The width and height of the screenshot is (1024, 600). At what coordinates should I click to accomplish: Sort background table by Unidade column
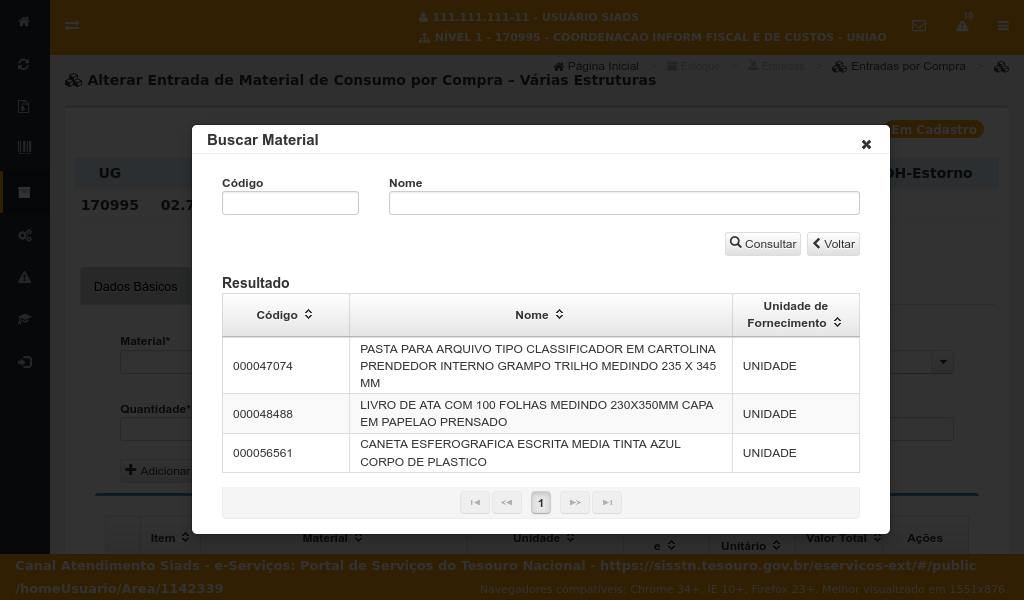click(543, 538)
